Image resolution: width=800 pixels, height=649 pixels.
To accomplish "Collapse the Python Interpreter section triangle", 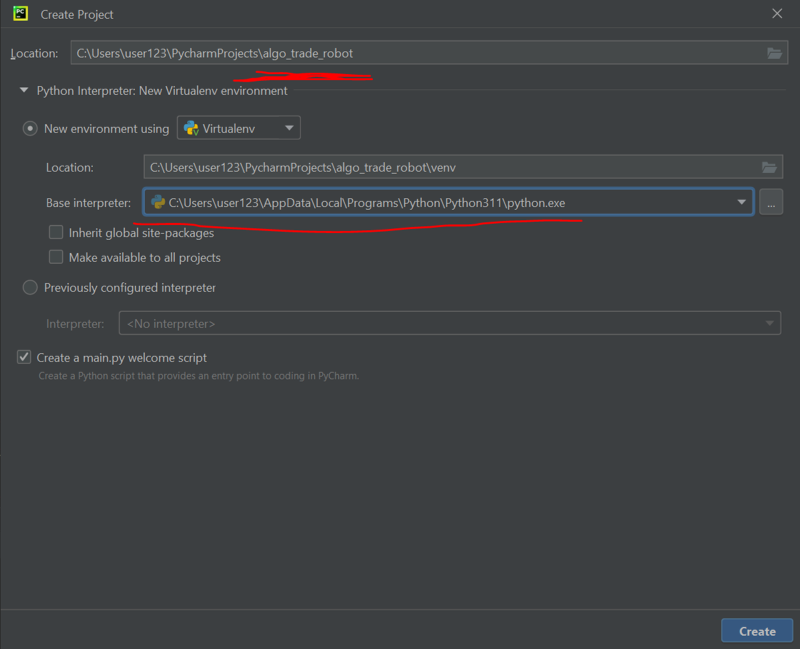I will pyautogui.click(x=23, y=90).
